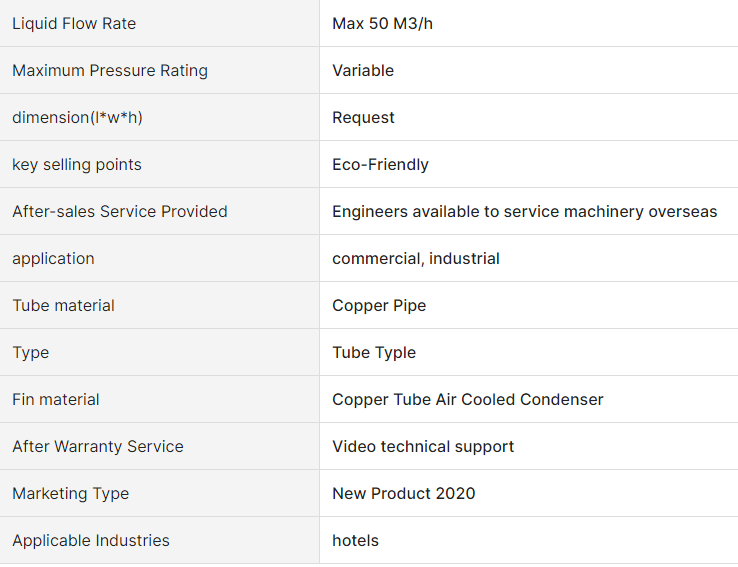Select the Variable pressure value
The image size is (738, 567).
click(363, 71)
